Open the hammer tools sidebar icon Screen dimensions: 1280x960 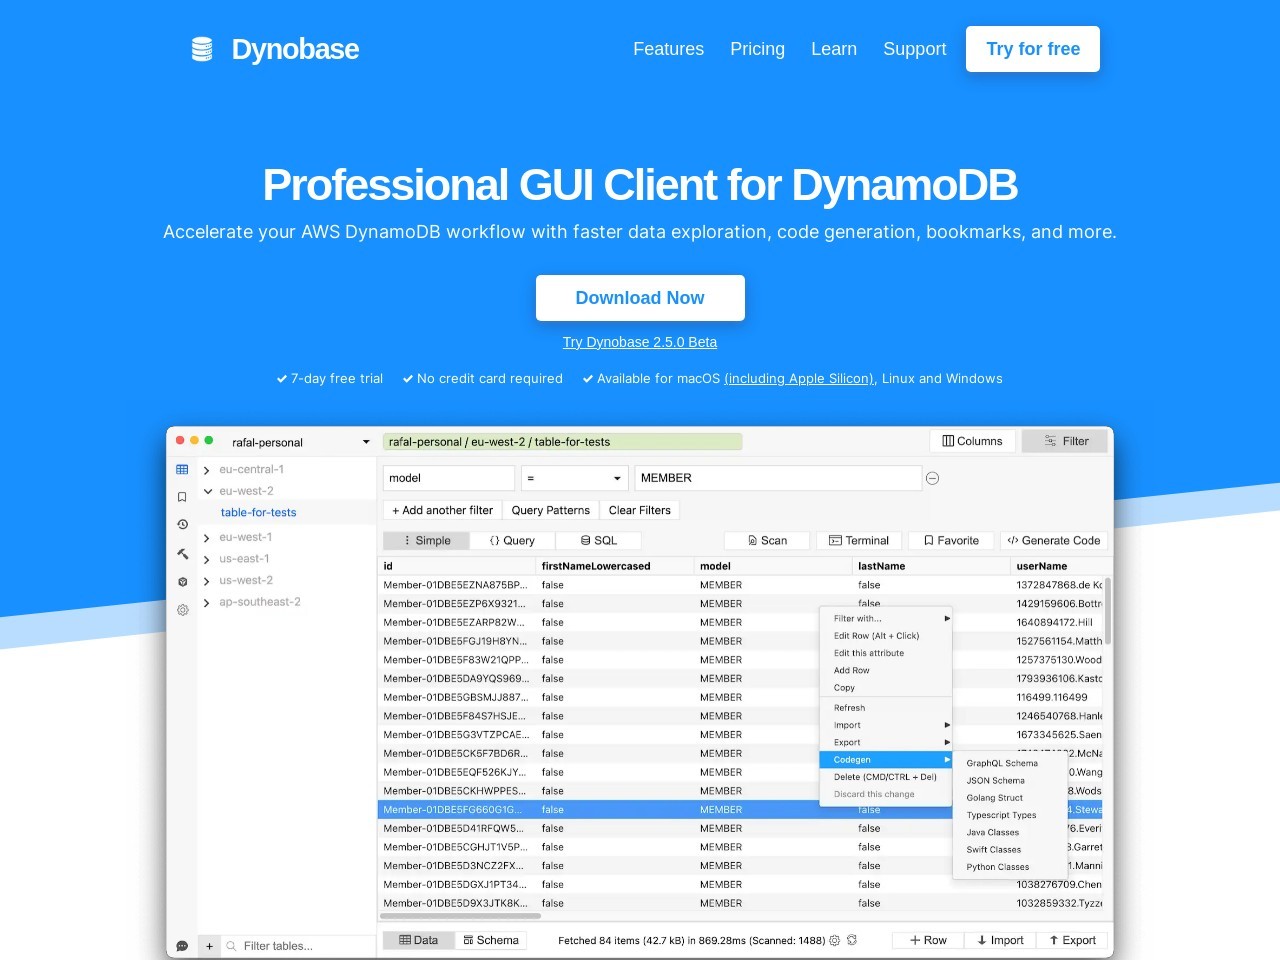(182, 553)
